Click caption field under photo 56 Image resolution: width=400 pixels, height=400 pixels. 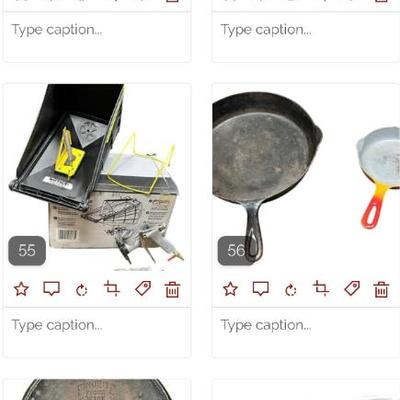click(x=306, y=332)
